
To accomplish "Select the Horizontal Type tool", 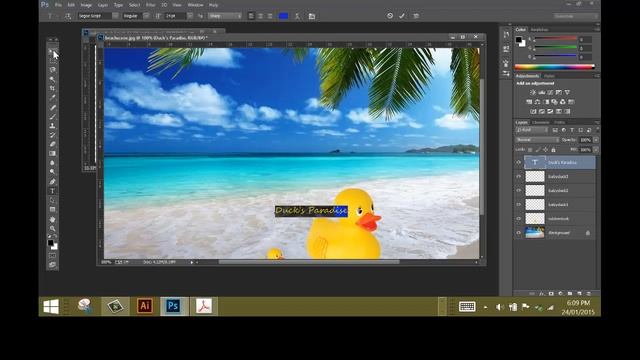I will click(52, 191).
